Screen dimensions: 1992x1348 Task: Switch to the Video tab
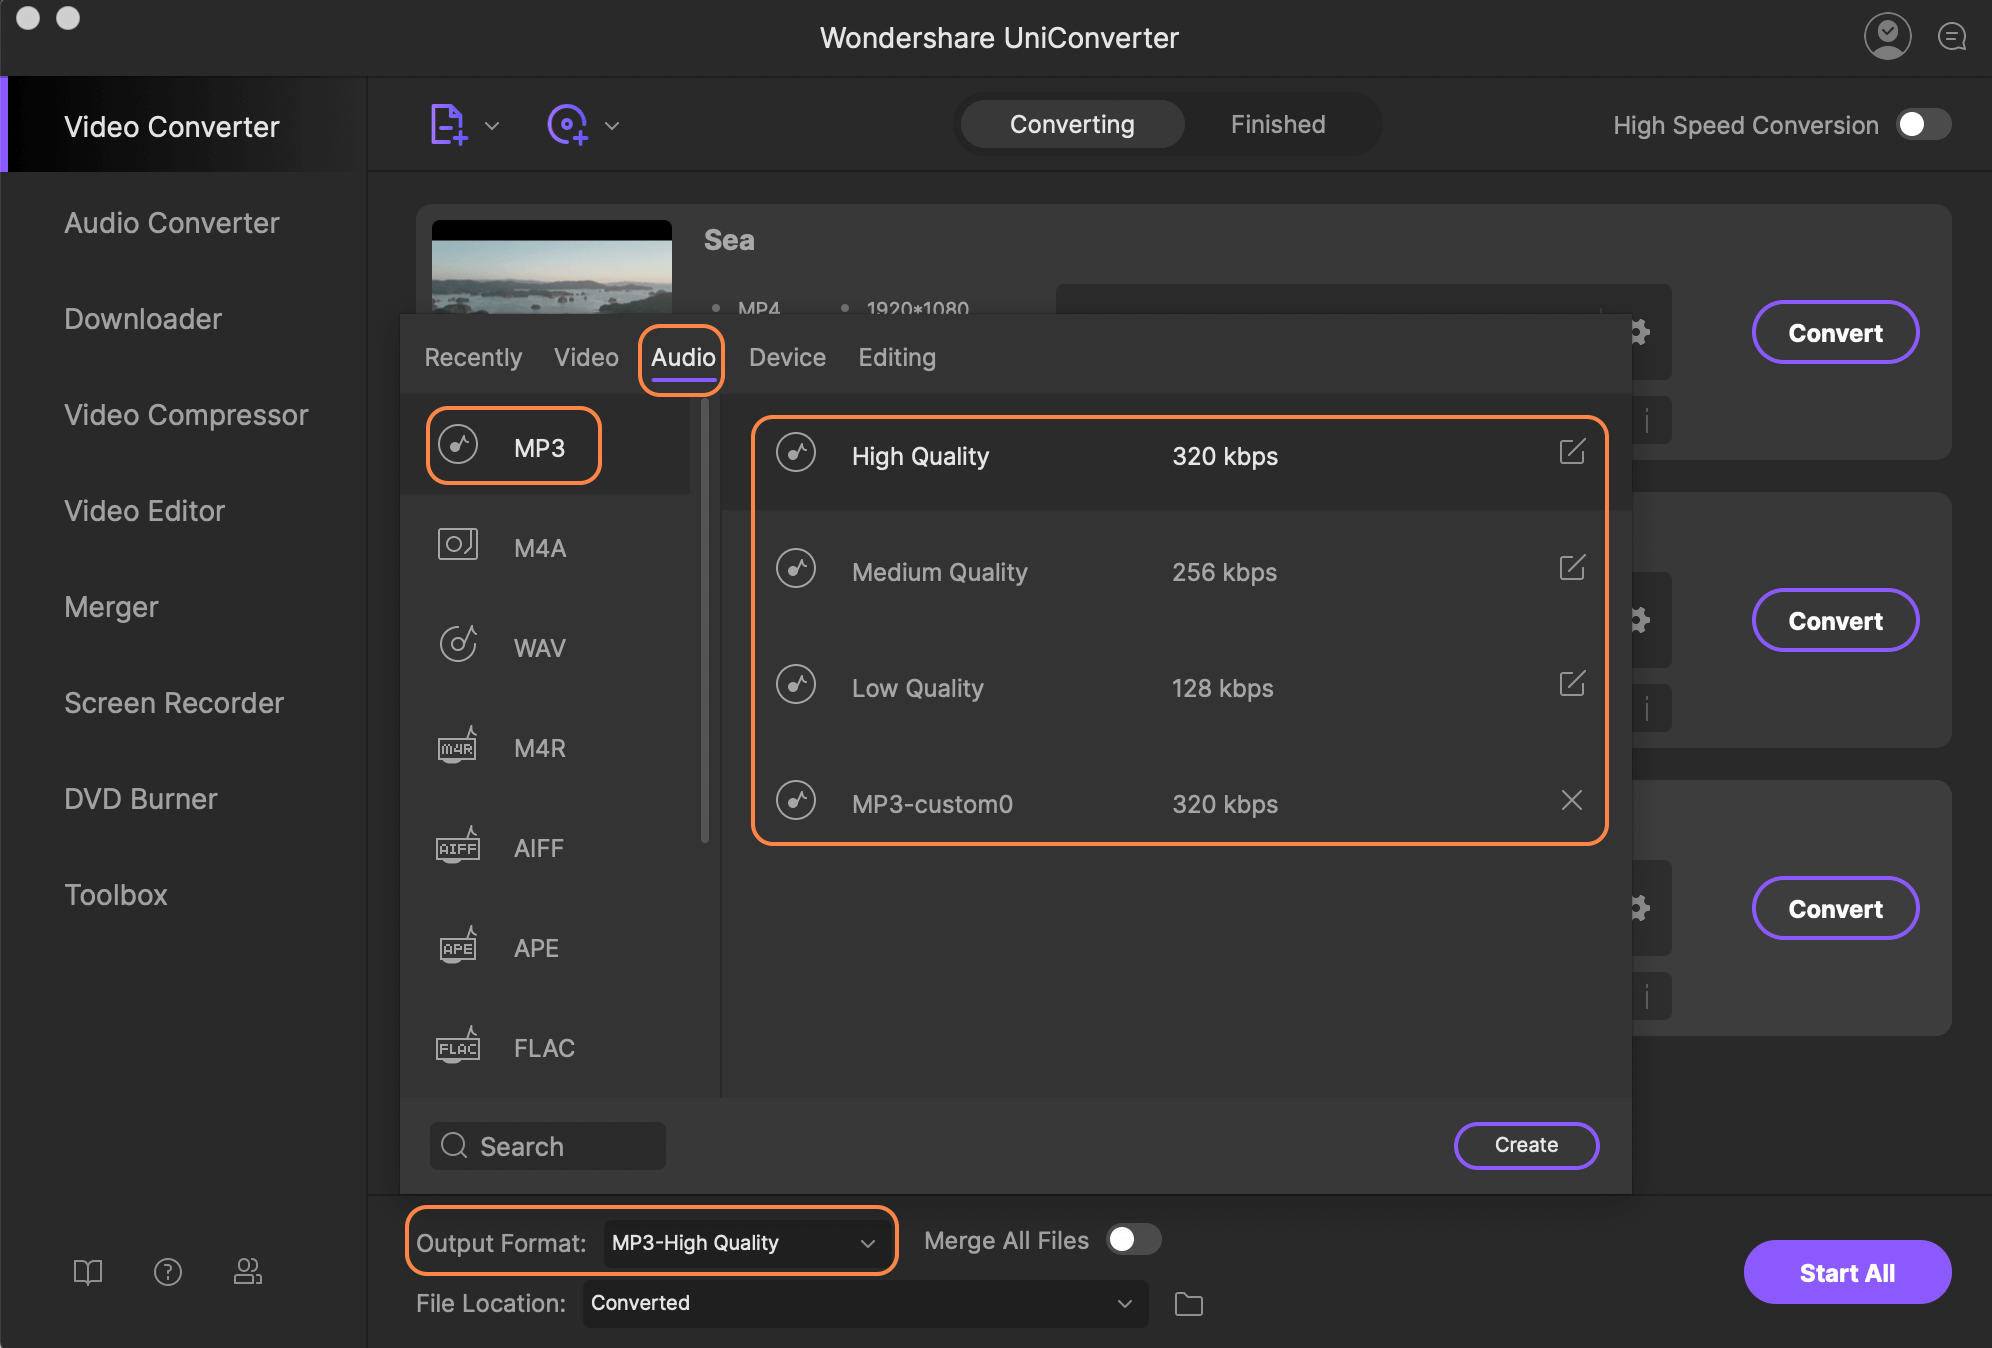pos(584,357)
